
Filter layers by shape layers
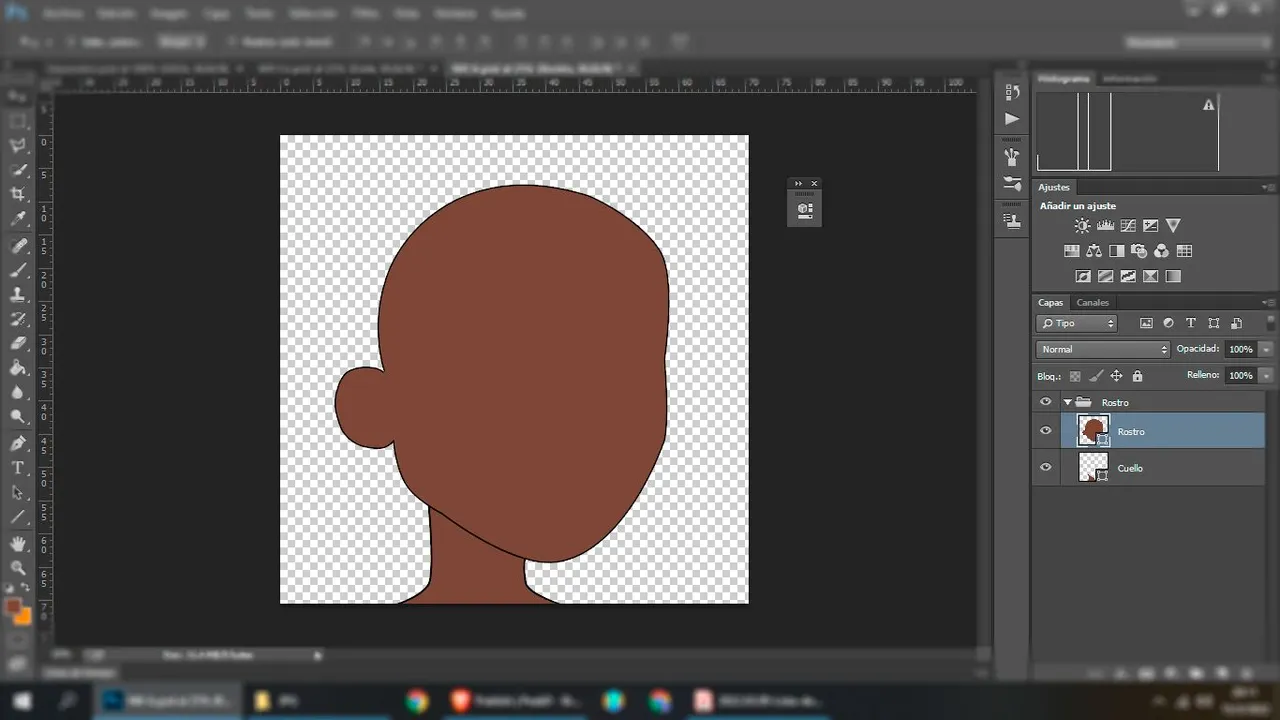[1213, 323]
